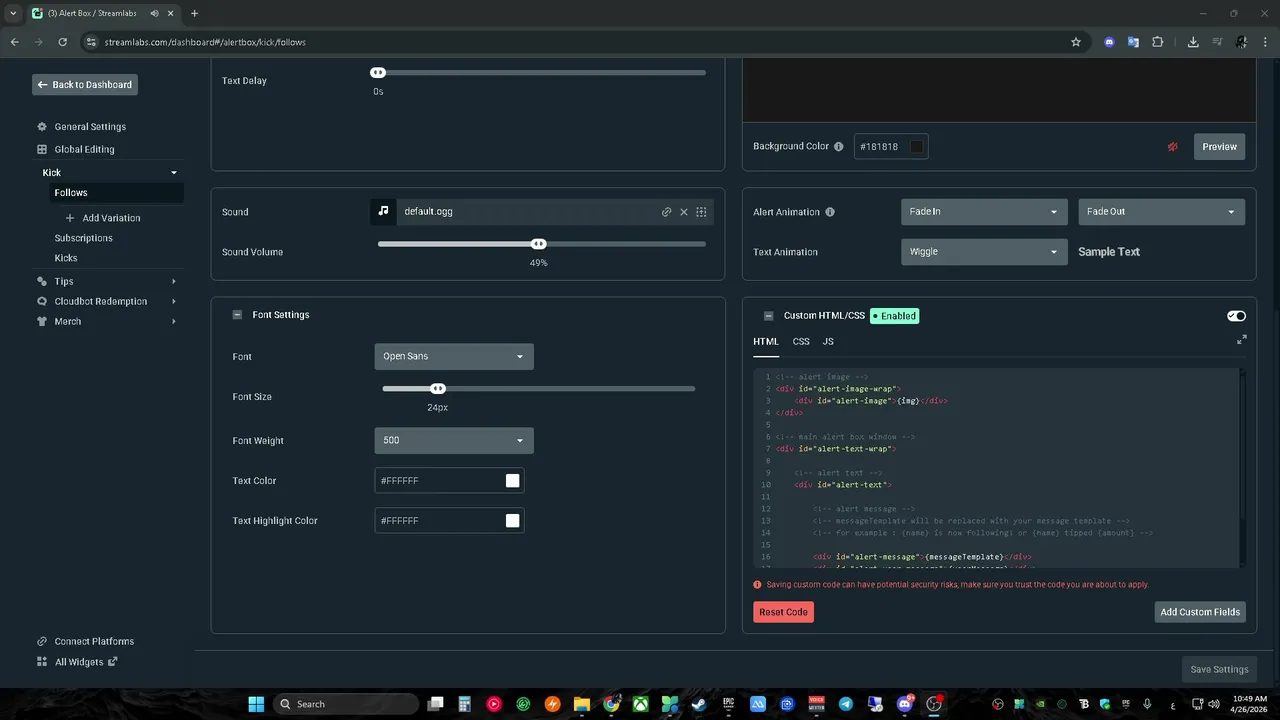Switch to the CSS code tab
The width and height of the screenshot is (1280, 720).
click(x=801, y=342)
